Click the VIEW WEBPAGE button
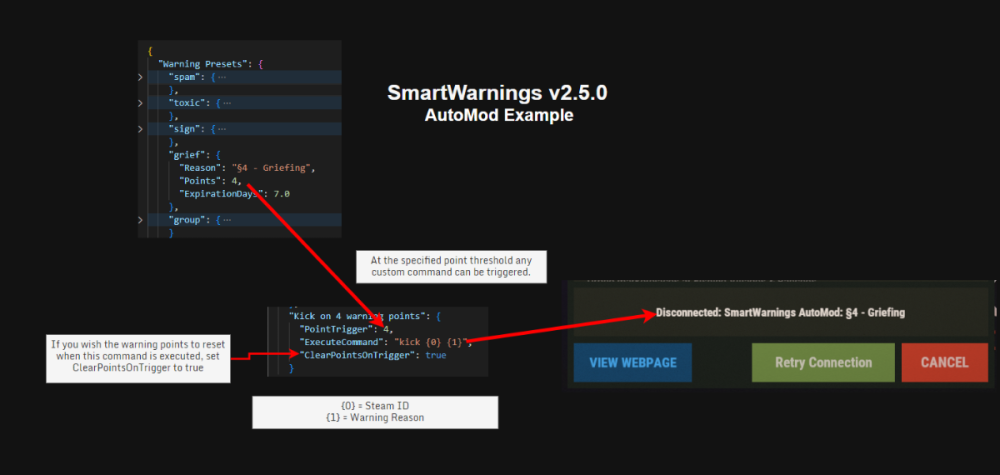The width and height of the screenshot is (1000, 475). (x=633, y=362)
